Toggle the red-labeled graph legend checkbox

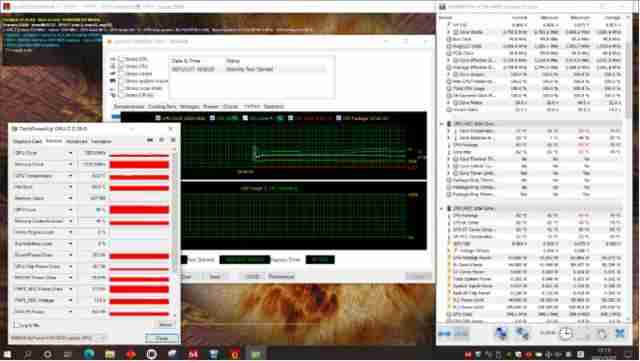[x=290, y=118]
